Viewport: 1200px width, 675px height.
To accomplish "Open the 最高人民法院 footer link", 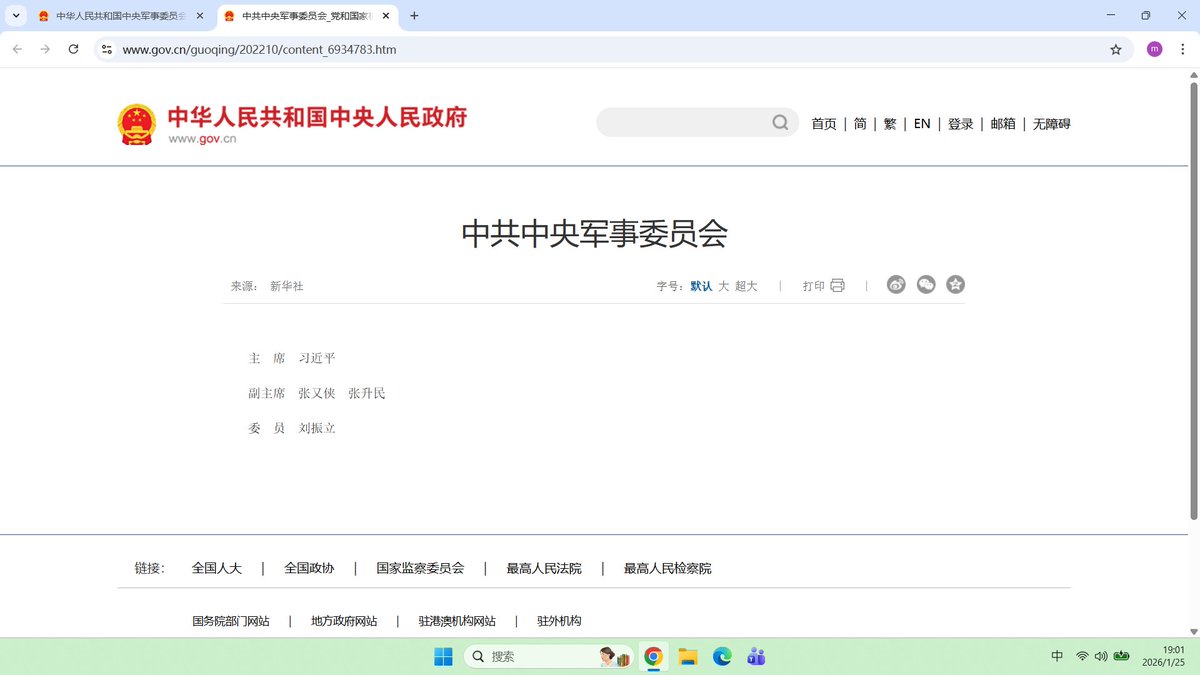I will tap(544, 568).
